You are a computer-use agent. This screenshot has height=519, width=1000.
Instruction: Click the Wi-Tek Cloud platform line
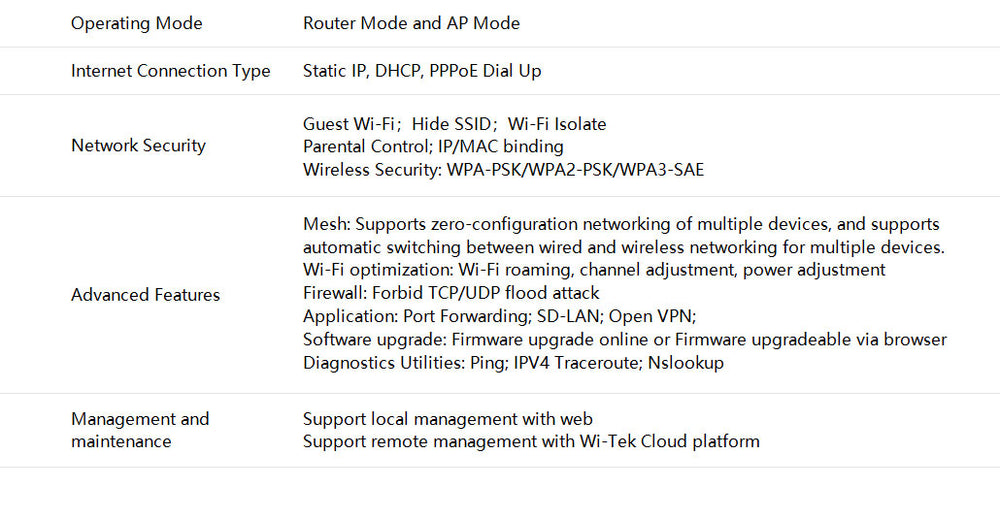[531, 441]
